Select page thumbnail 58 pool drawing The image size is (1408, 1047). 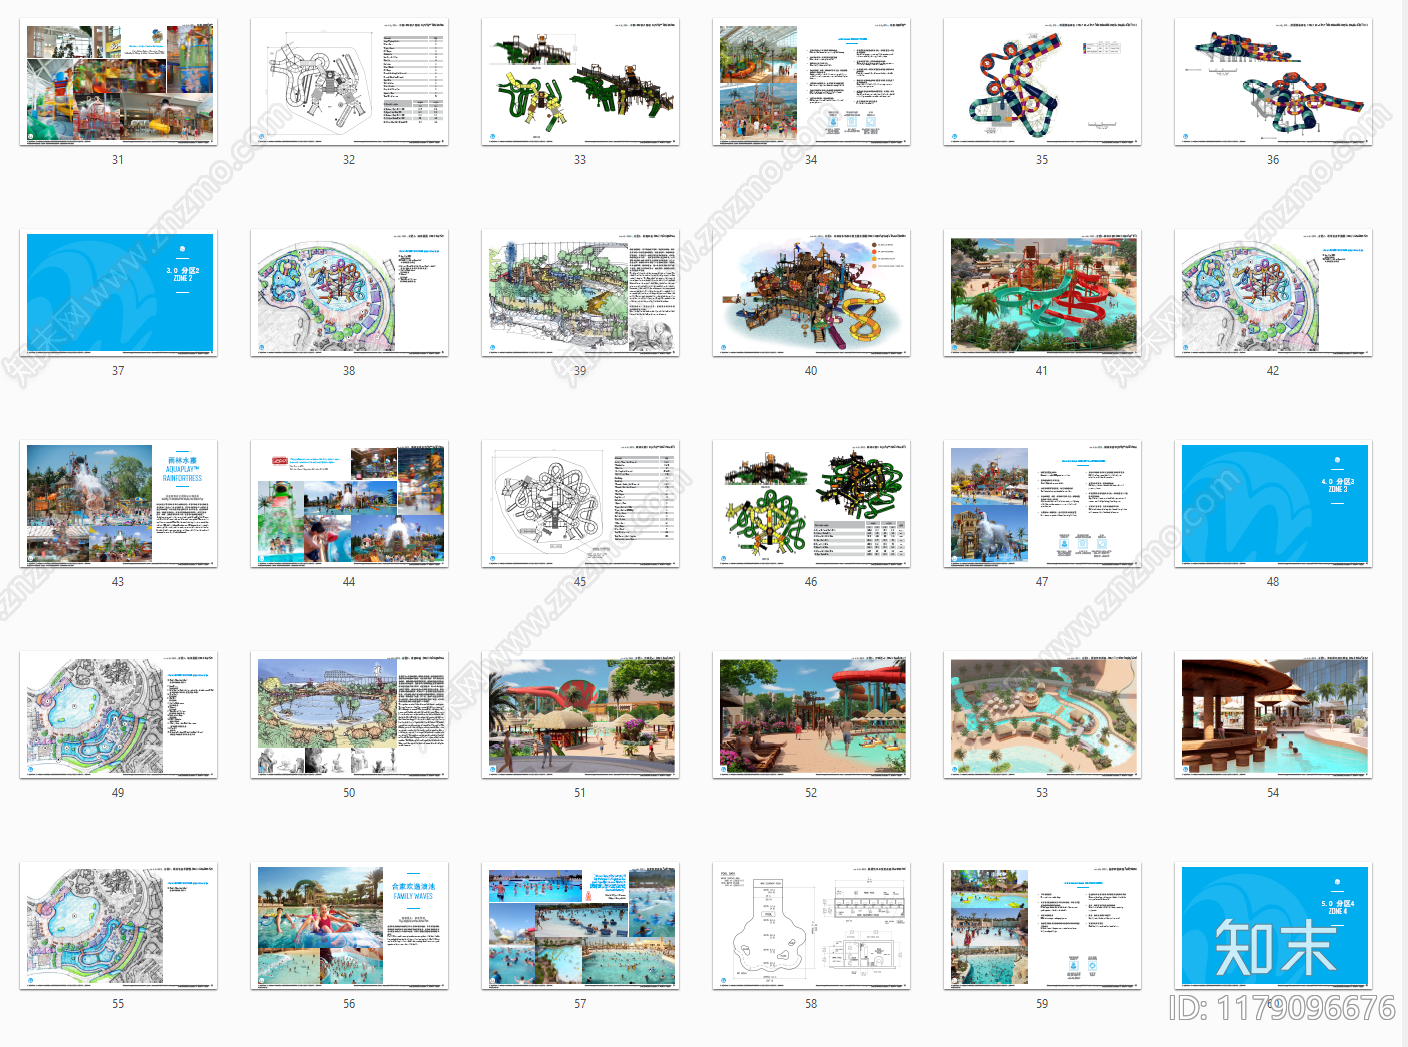click(x=811, y=926)
